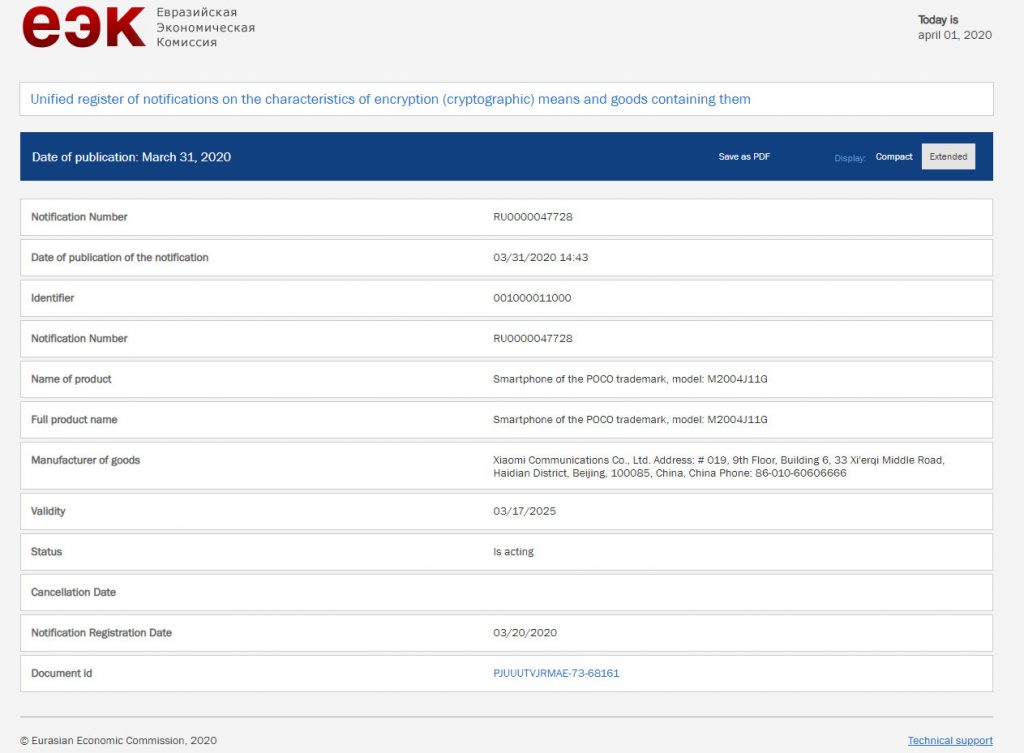Click the 'Date of publication: March 31, 2020' heading
The image size is (1024, 753).
pos(131,157)
